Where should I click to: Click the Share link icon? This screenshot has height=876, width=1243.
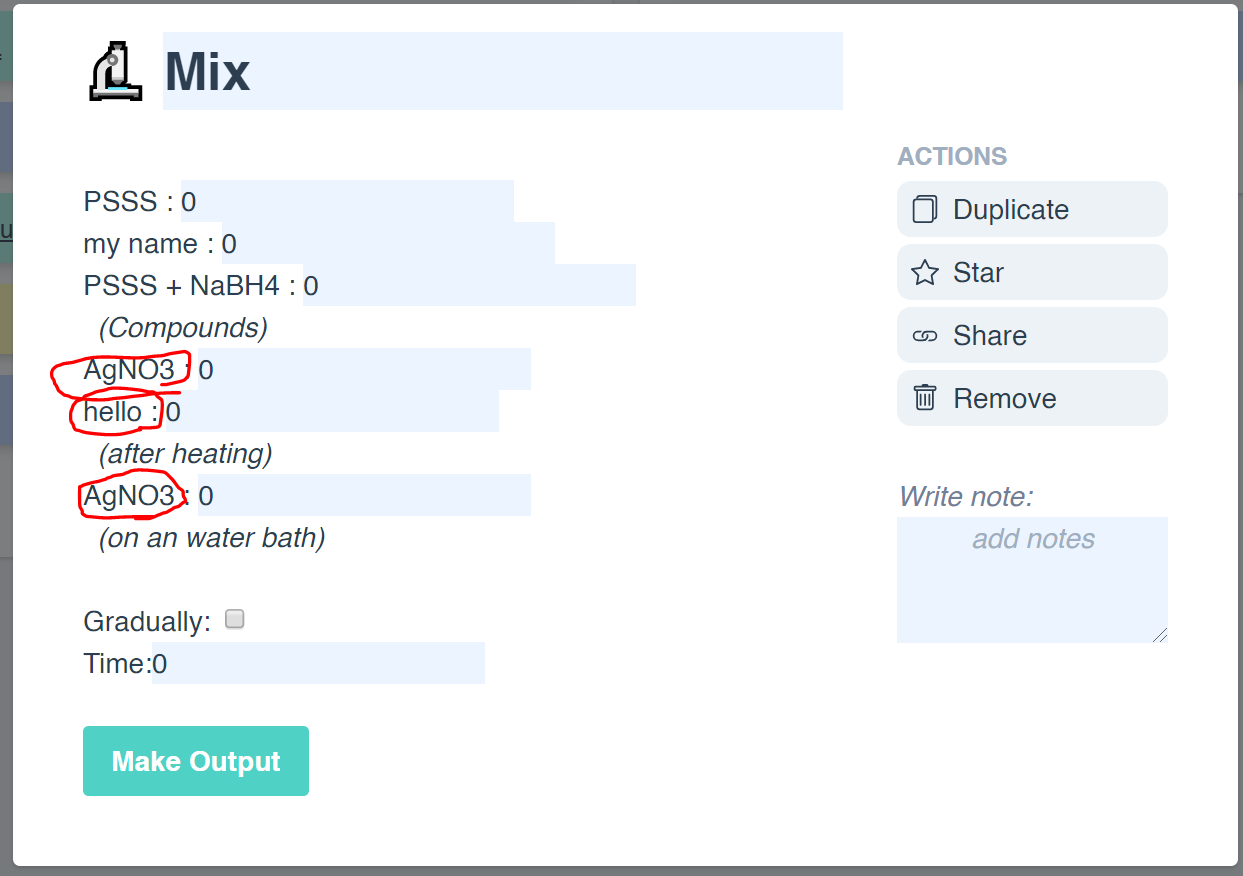click(x=925, y=336)
